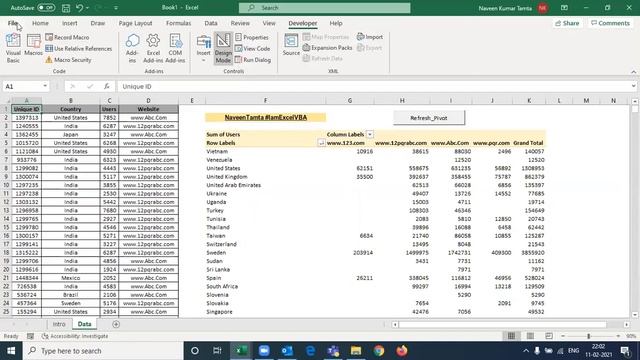Click the Search box in title bar

(x=324, y=8)
